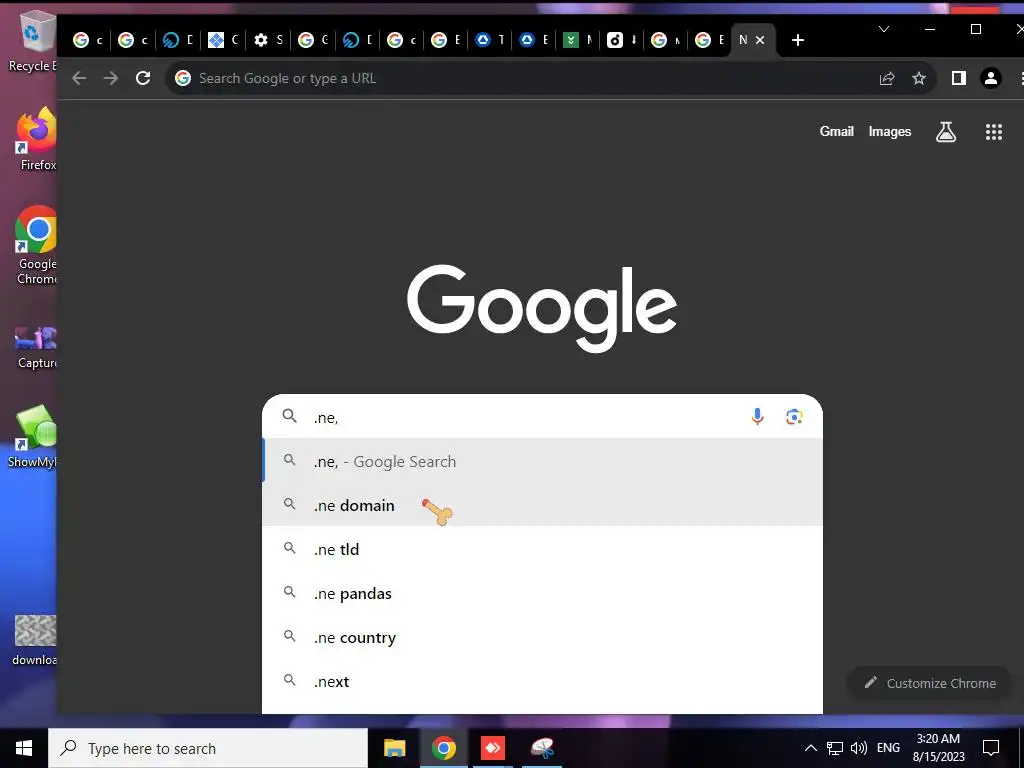
Task: Switch to the TikTok icon tab
Action: pos(621,40)
